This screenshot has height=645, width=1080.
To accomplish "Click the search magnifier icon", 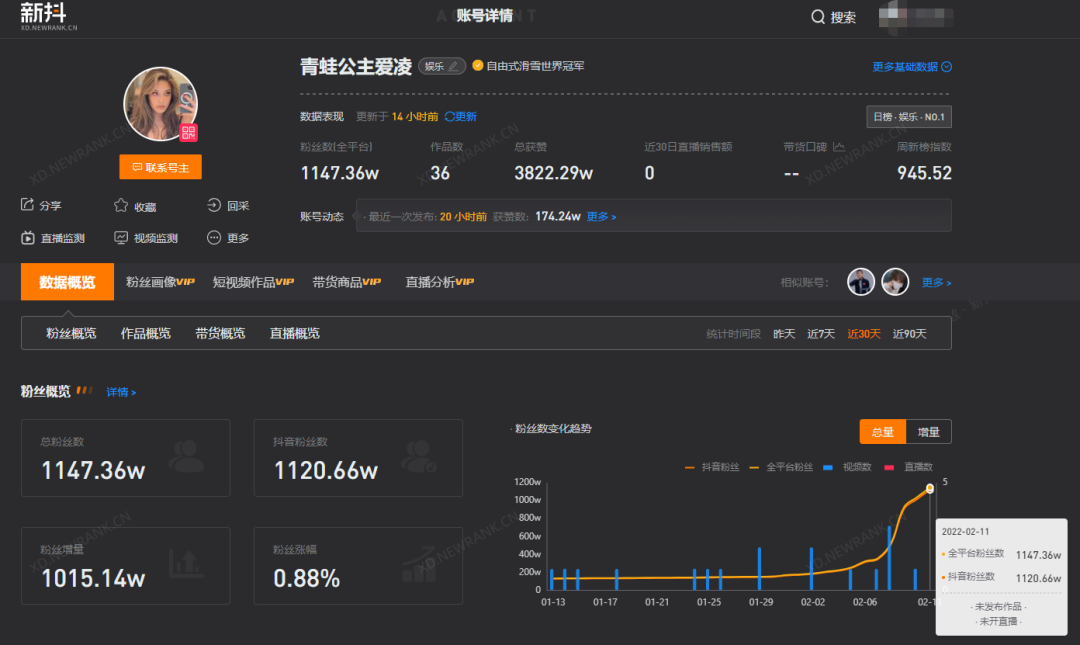I will click(818, 17).
